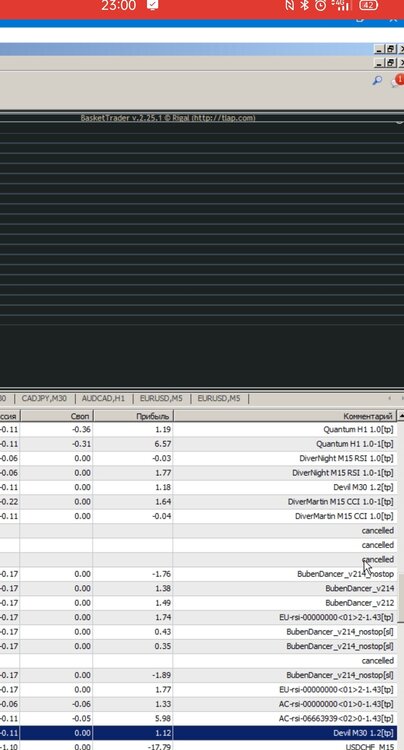Select the DiverMartin M15 CCI 1.0-1[tp] row
This screenshot has height=750, width=404.
pos(198,502)
